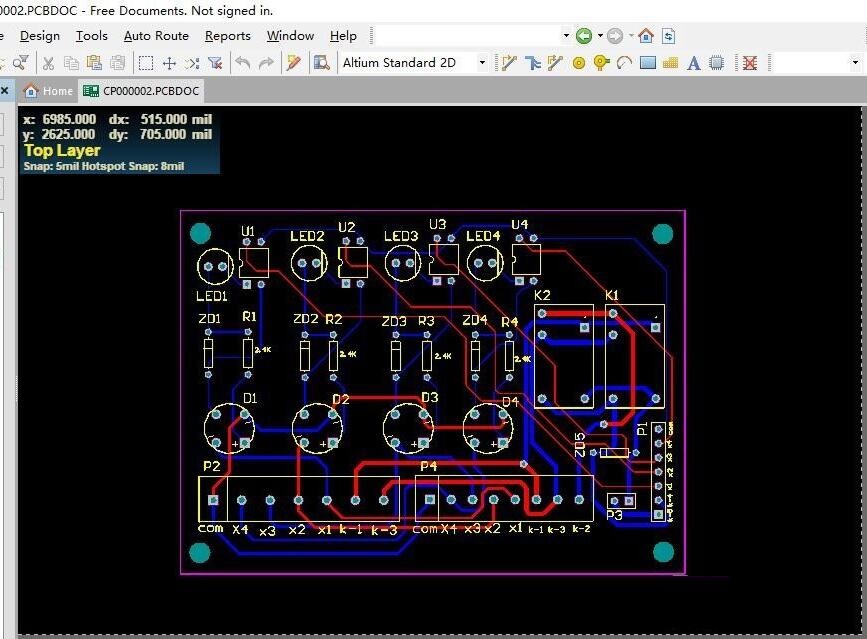Select the K1 relay component
Image resolution: width=867 pixels, height=639 pixels.
click(635, 357)
